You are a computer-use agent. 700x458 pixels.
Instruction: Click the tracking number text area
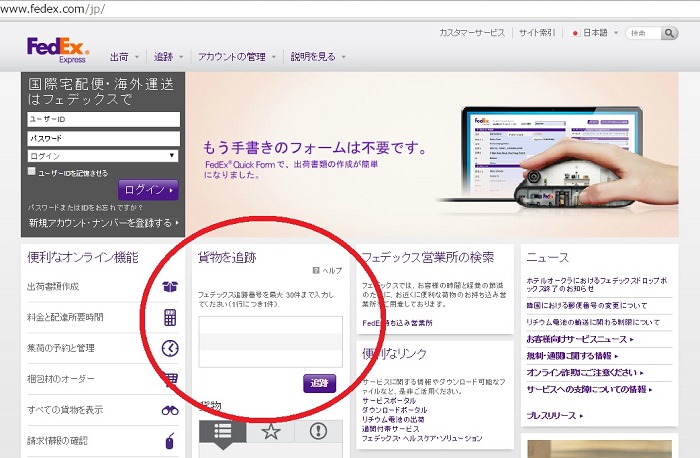[x=271, y=342]
